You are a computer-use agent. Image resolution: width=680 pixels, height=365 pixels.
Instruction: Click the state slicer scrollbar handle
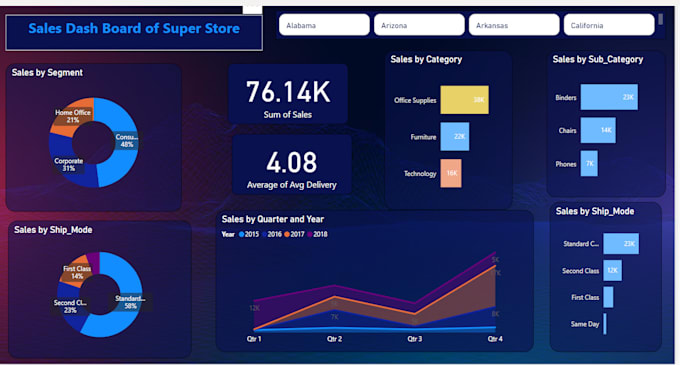(x=660, y=19)
